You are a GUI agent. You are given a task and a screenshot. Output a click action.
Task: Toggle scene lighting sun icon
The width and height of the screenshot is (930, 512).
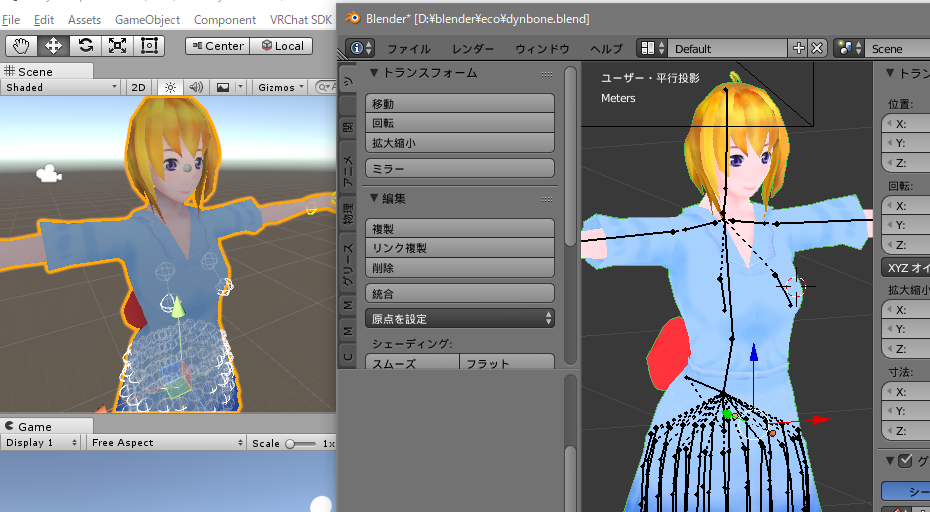tap(170, 87)
